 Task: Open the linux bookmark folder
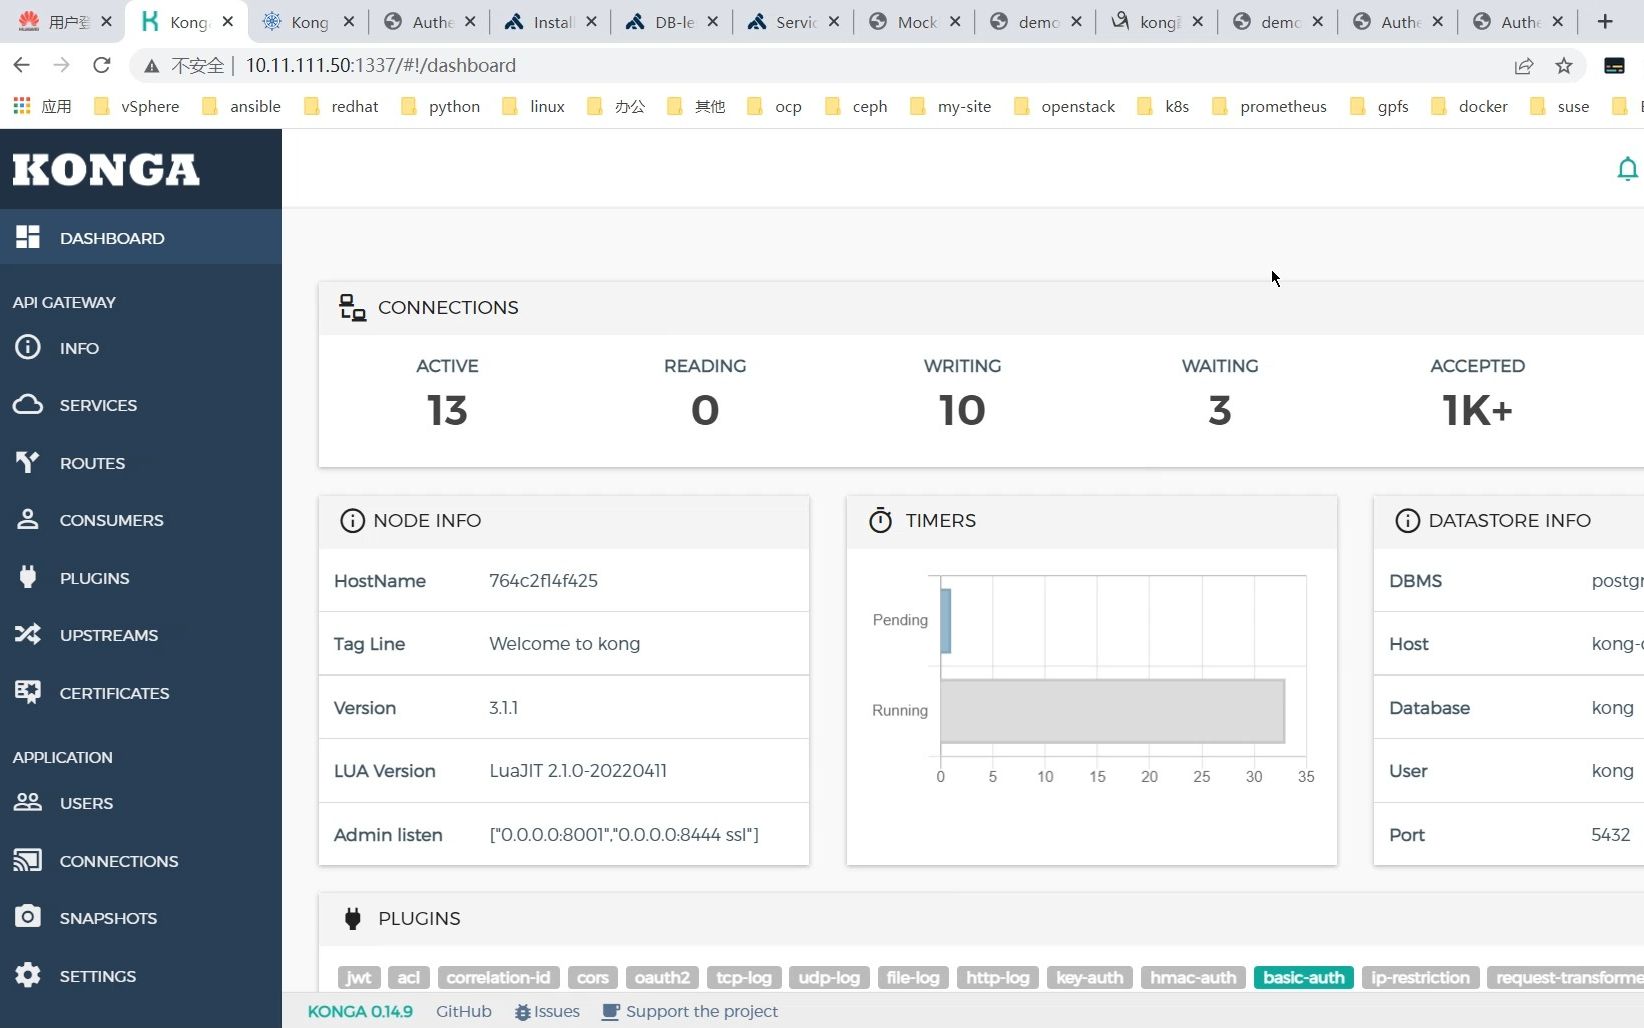pos(534,106)
